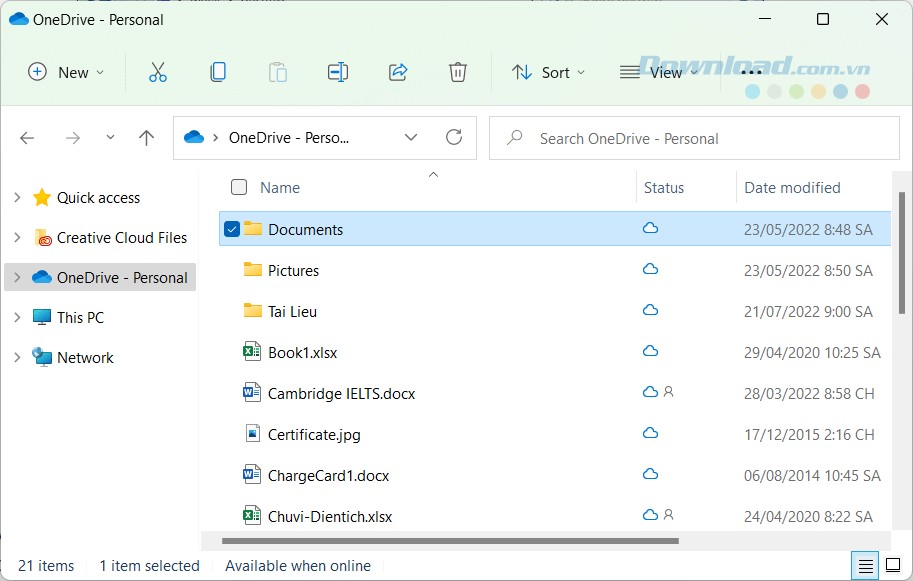Open the New menu

(x=65, y=71)
